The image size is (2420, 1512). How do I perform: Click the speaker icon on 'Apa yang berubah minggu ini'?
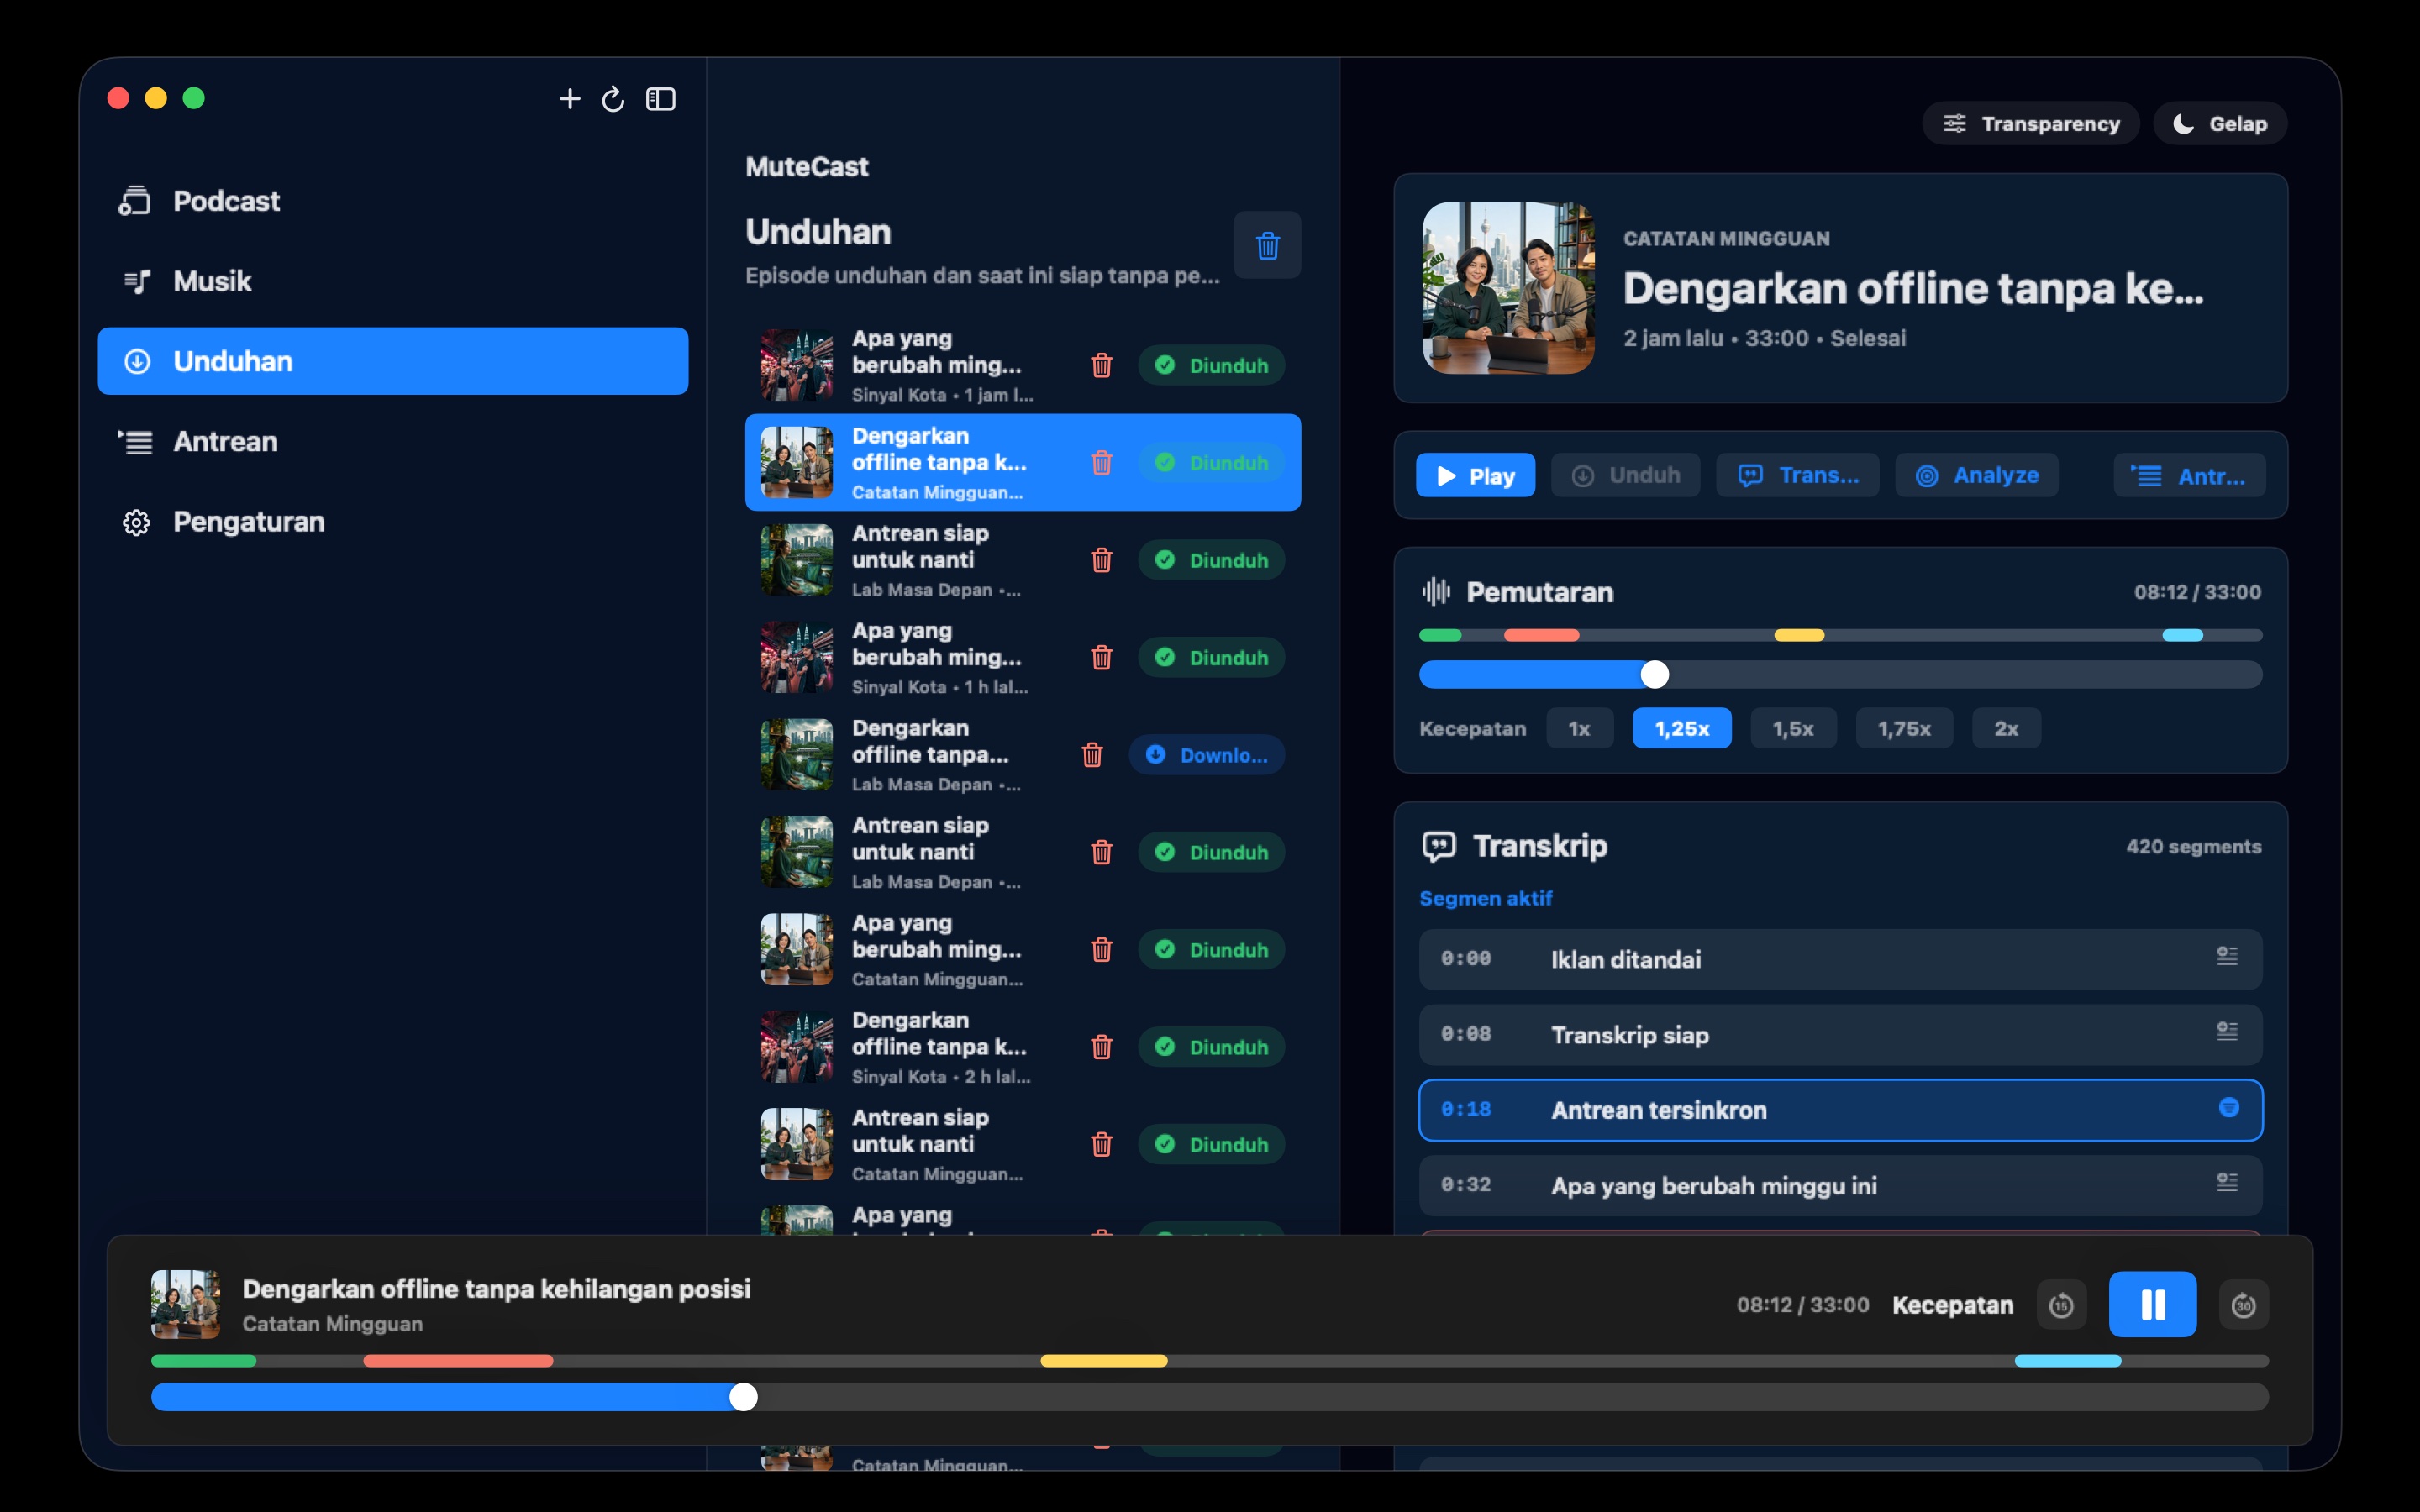tap(2227, 1183)
